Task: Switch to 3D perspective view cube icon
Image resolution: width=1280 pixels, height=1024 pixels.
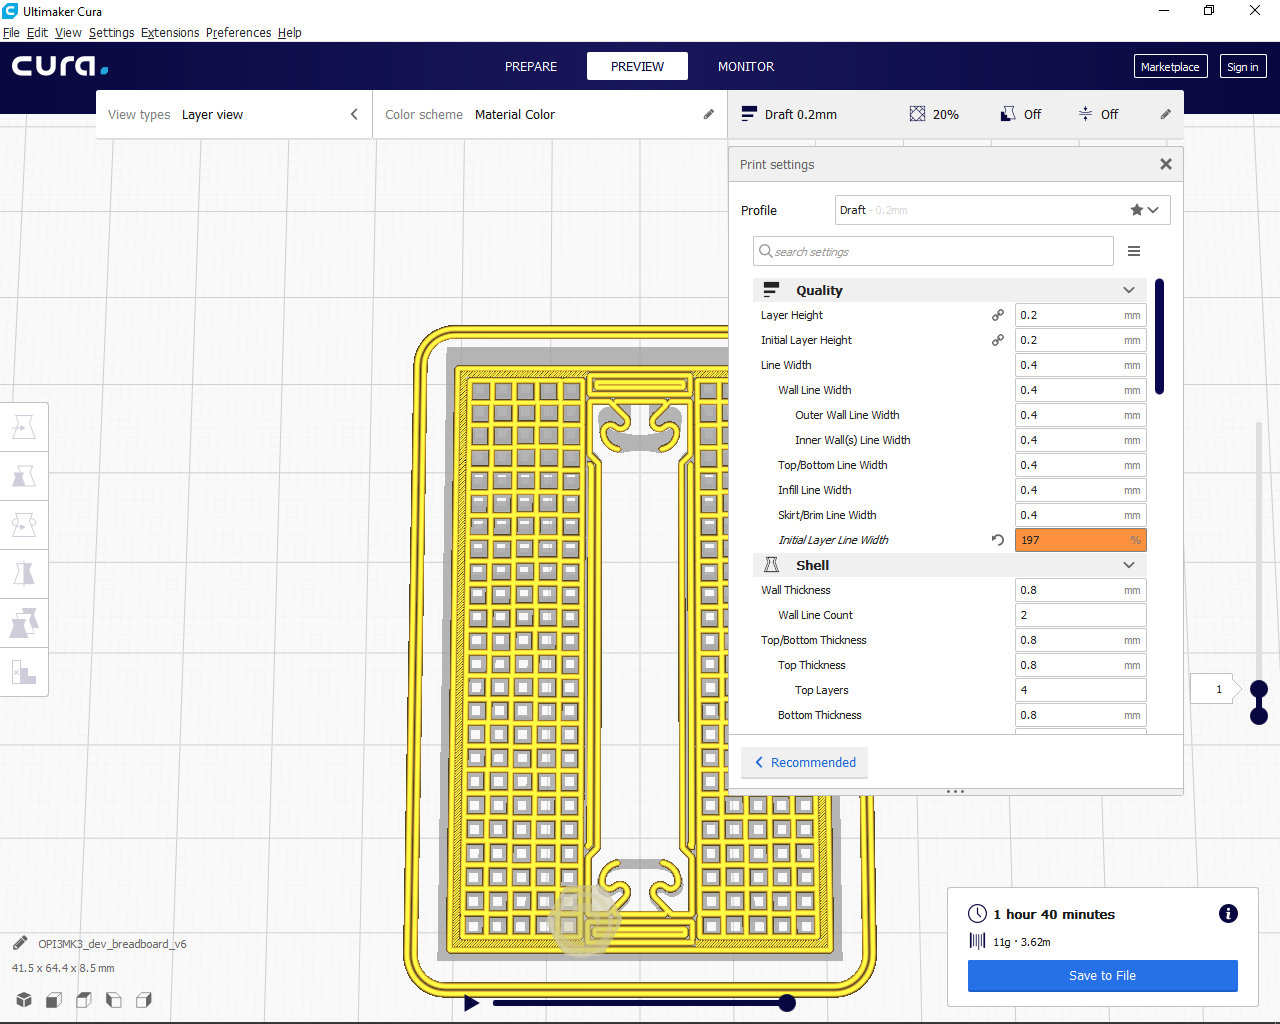Action: [24, 1000]
